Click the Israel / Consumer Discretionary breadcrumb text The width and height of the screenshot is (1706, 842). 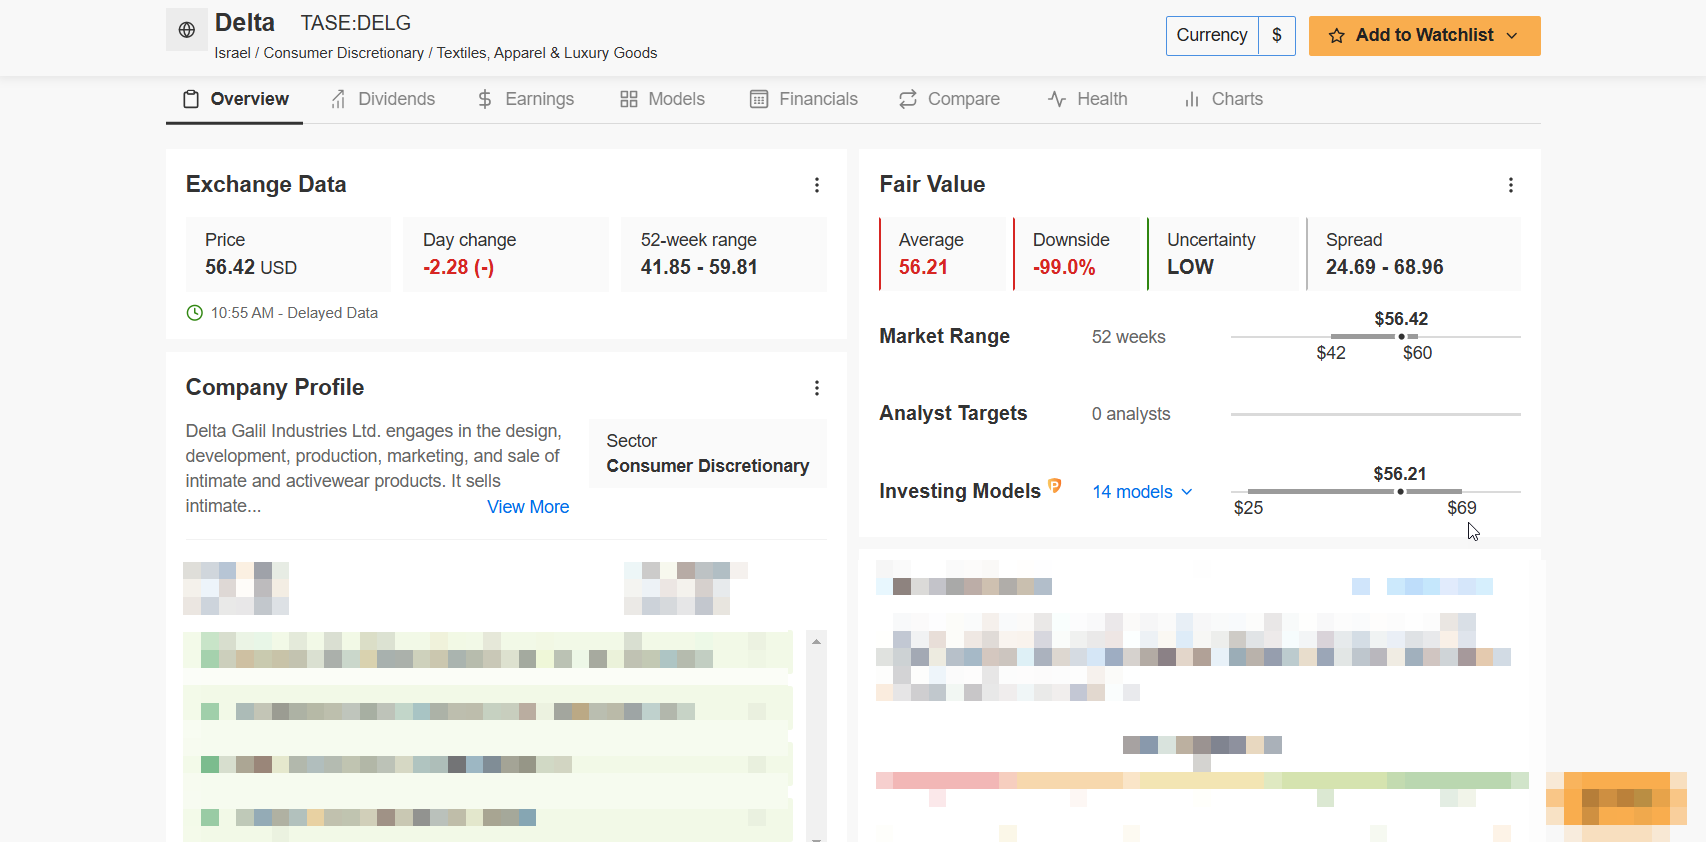point(436,53)
